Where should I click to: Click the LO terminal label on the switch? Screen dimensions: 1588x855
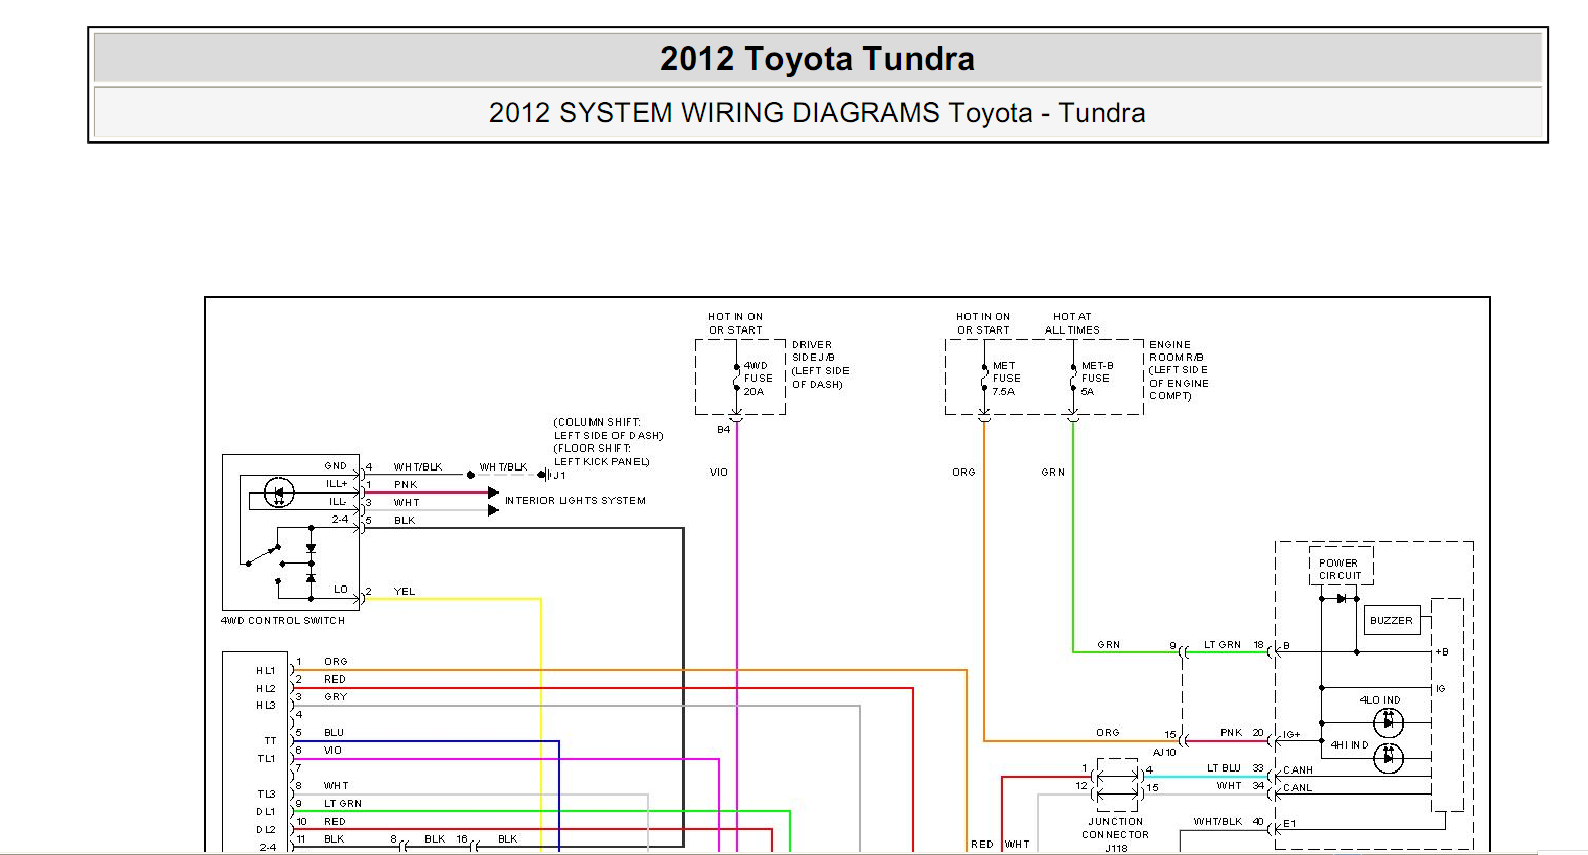pyautogui.click(x=341, y=590)
